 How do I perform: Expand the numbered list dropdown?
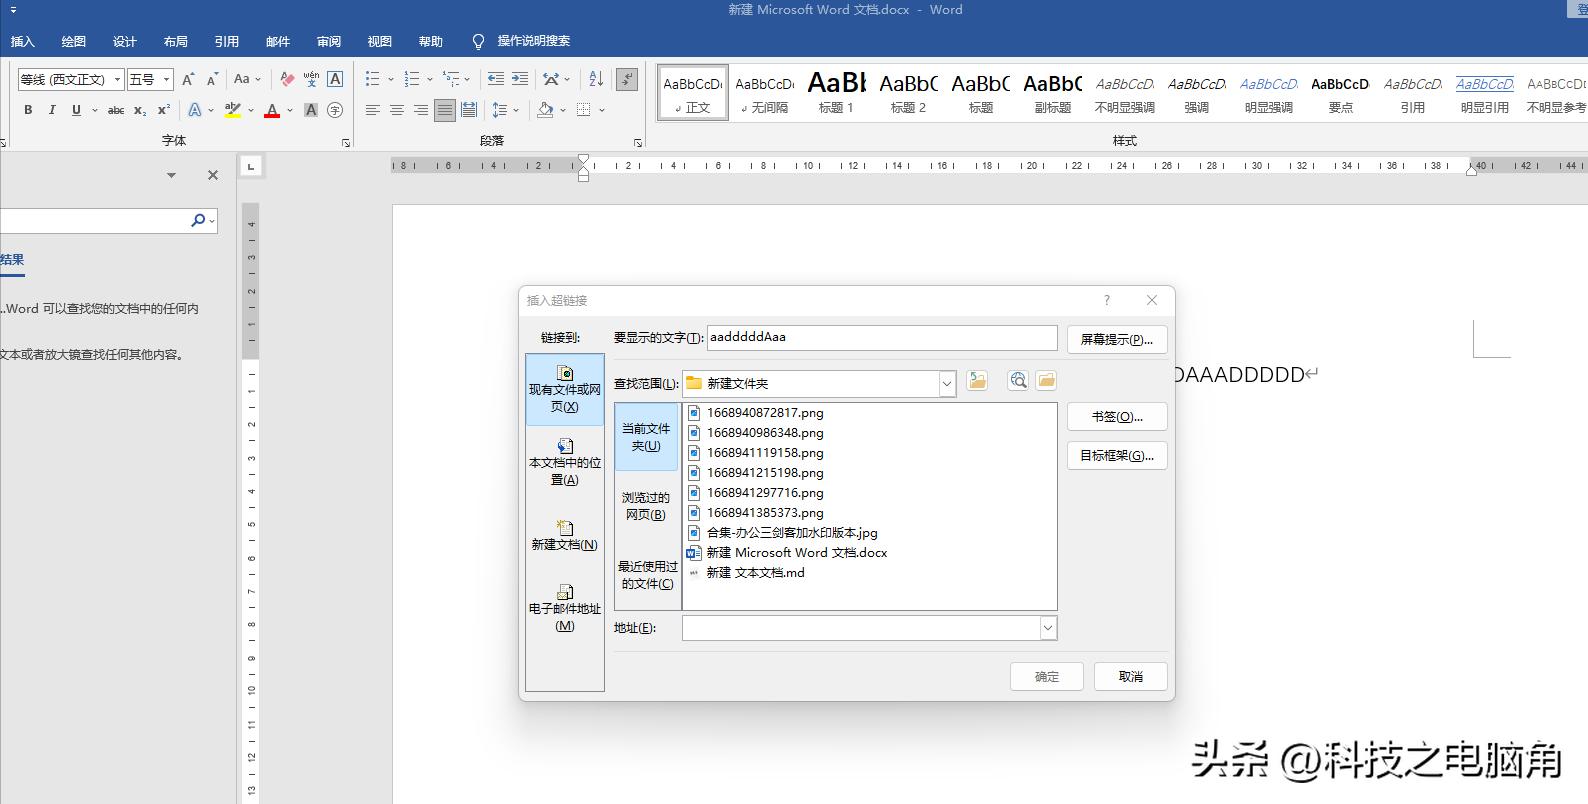pos(429,79)
